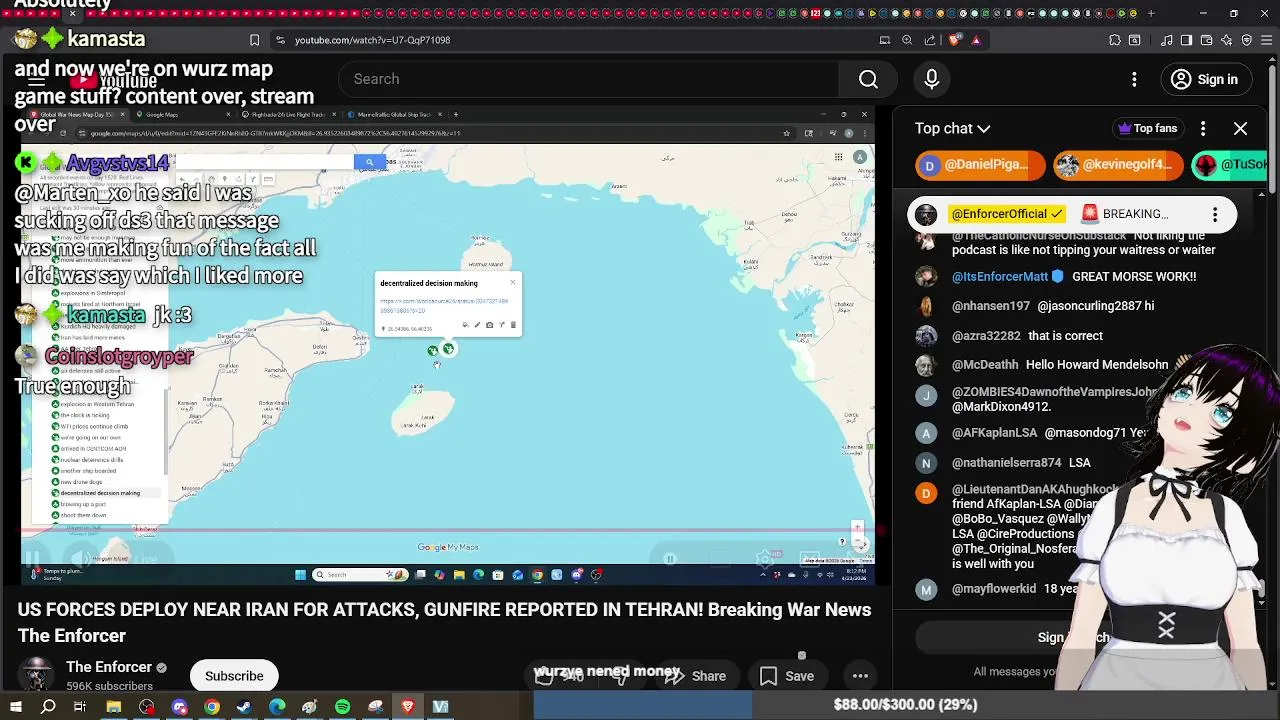Click the address bar share icon
The image size is (1280, 720).
pyautogui.click(x=930, y=40)
